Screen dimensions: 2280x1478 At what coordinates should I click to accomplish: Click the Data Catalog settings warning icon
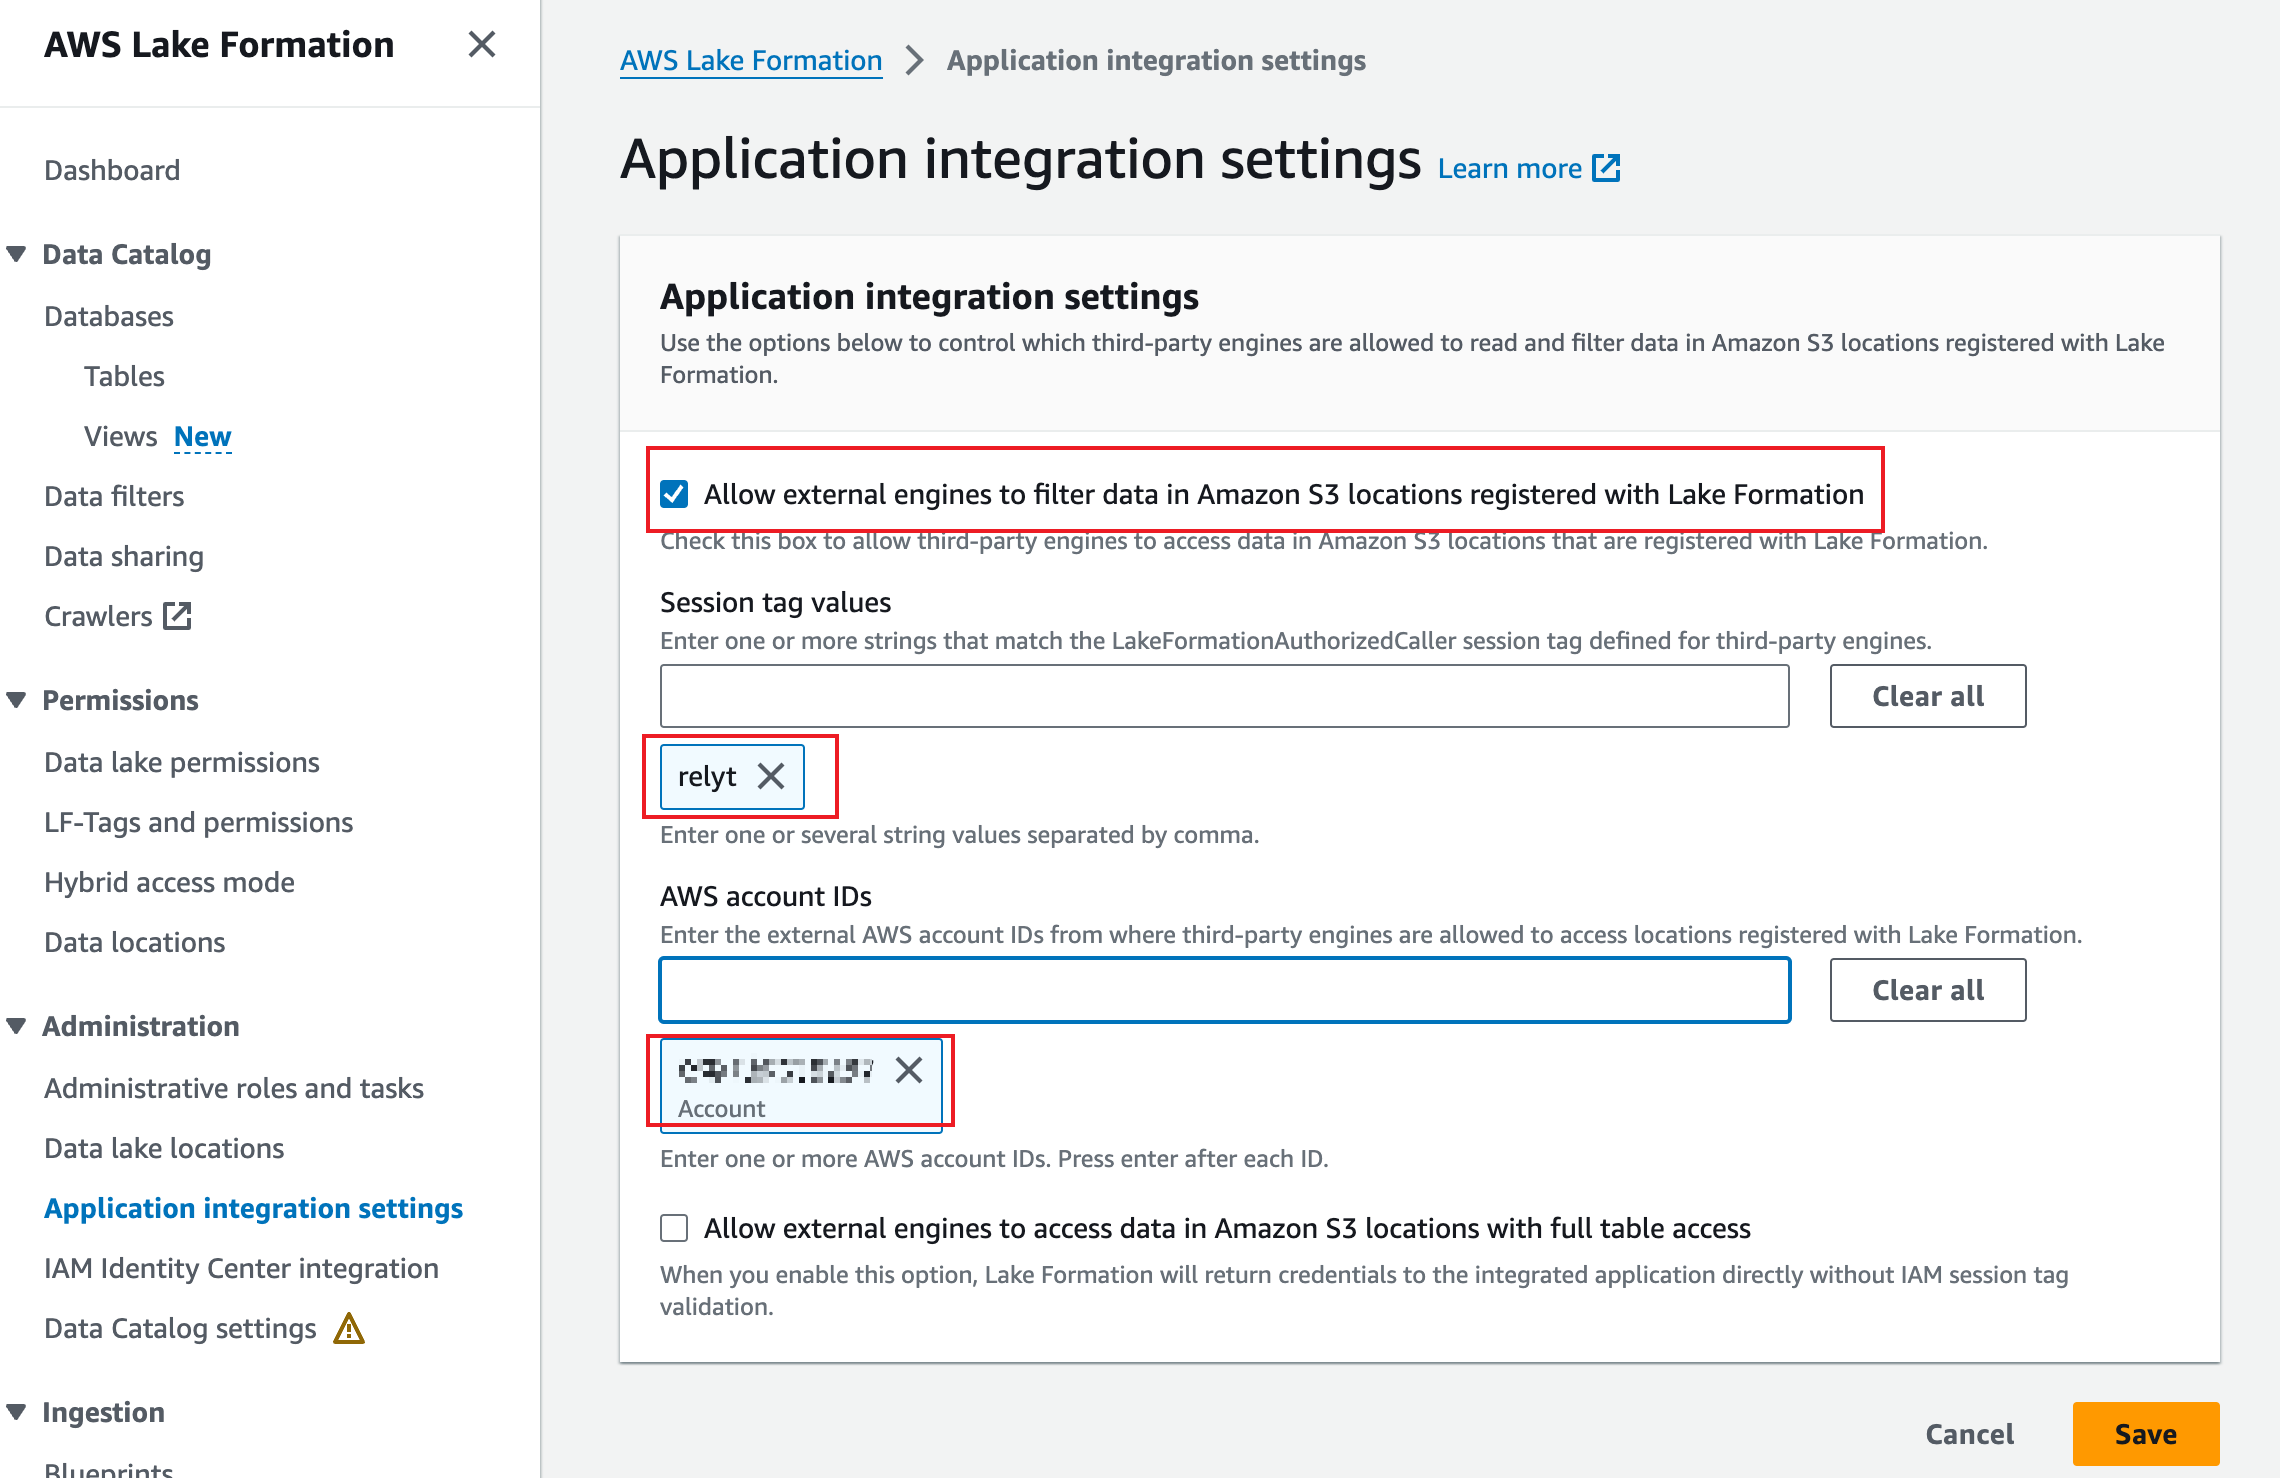click(x=349, y=1328)
